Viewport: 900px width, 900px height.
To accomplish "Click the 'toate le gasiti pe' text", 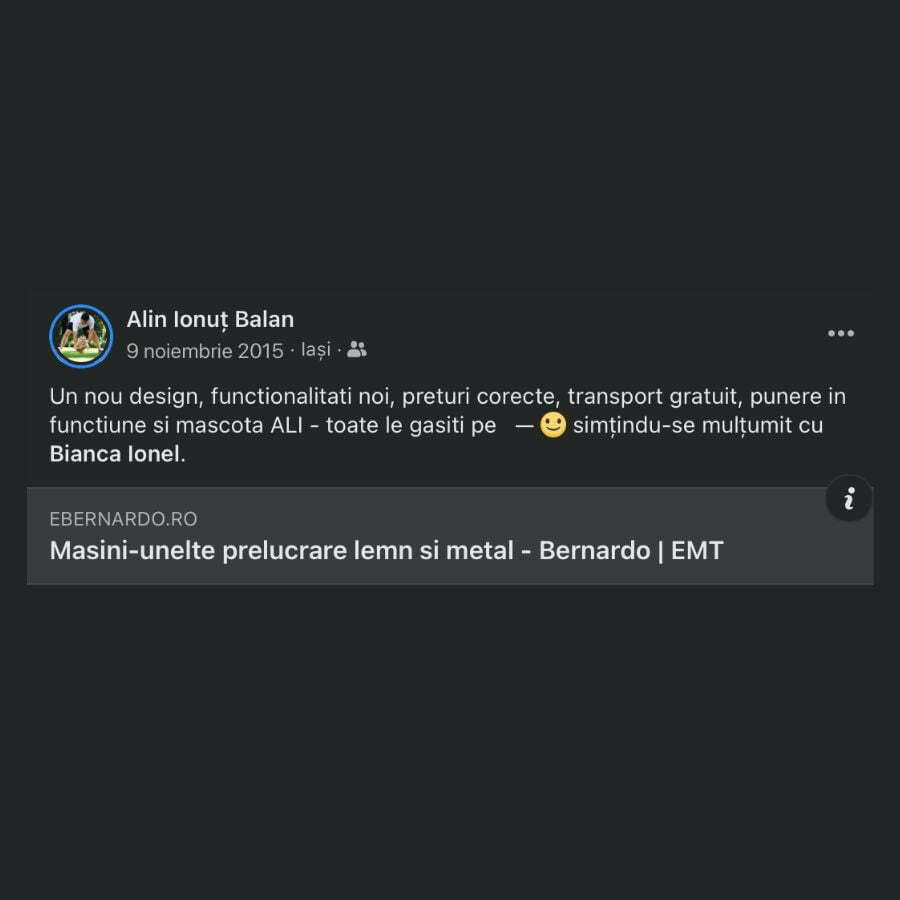I will pos(411,425).
